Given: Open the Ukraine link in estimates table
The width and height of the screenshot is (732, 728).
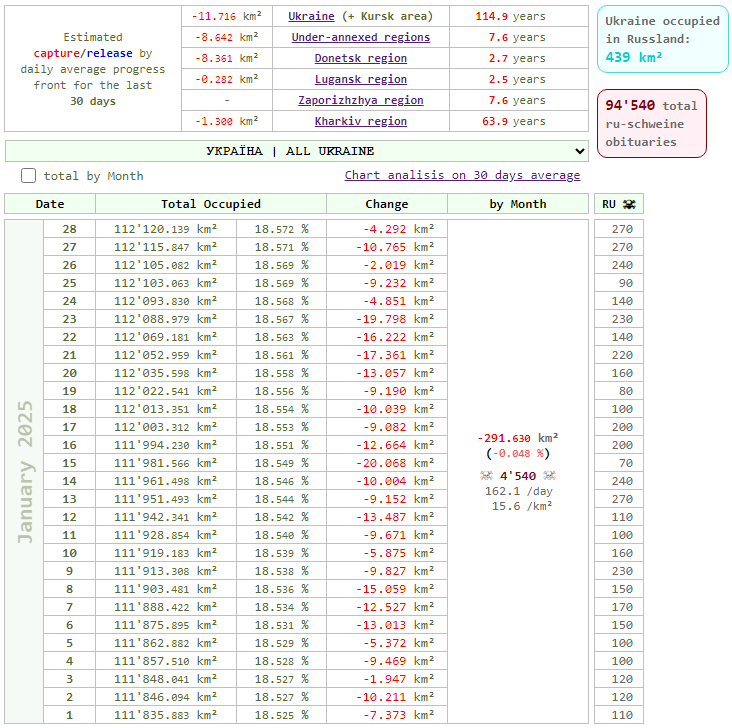Looking at the screenshot, I should (311, 16).
